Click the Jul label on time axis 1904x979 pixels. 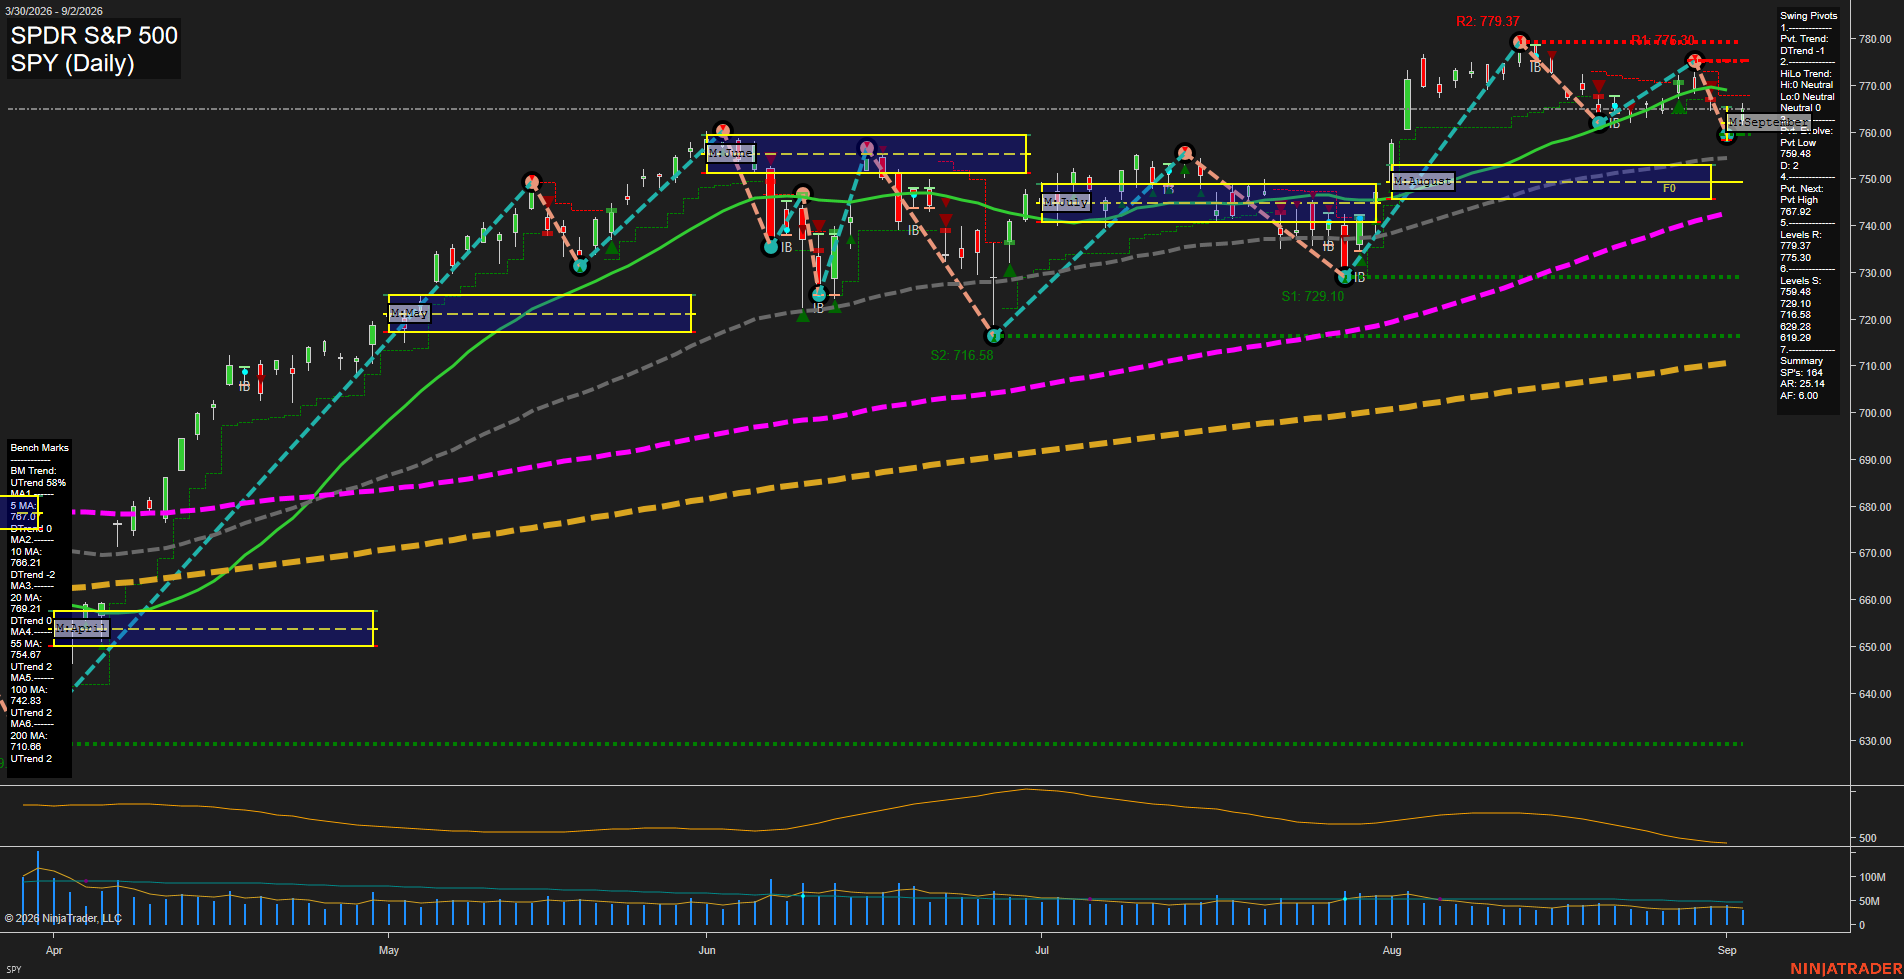[1042, 950]
